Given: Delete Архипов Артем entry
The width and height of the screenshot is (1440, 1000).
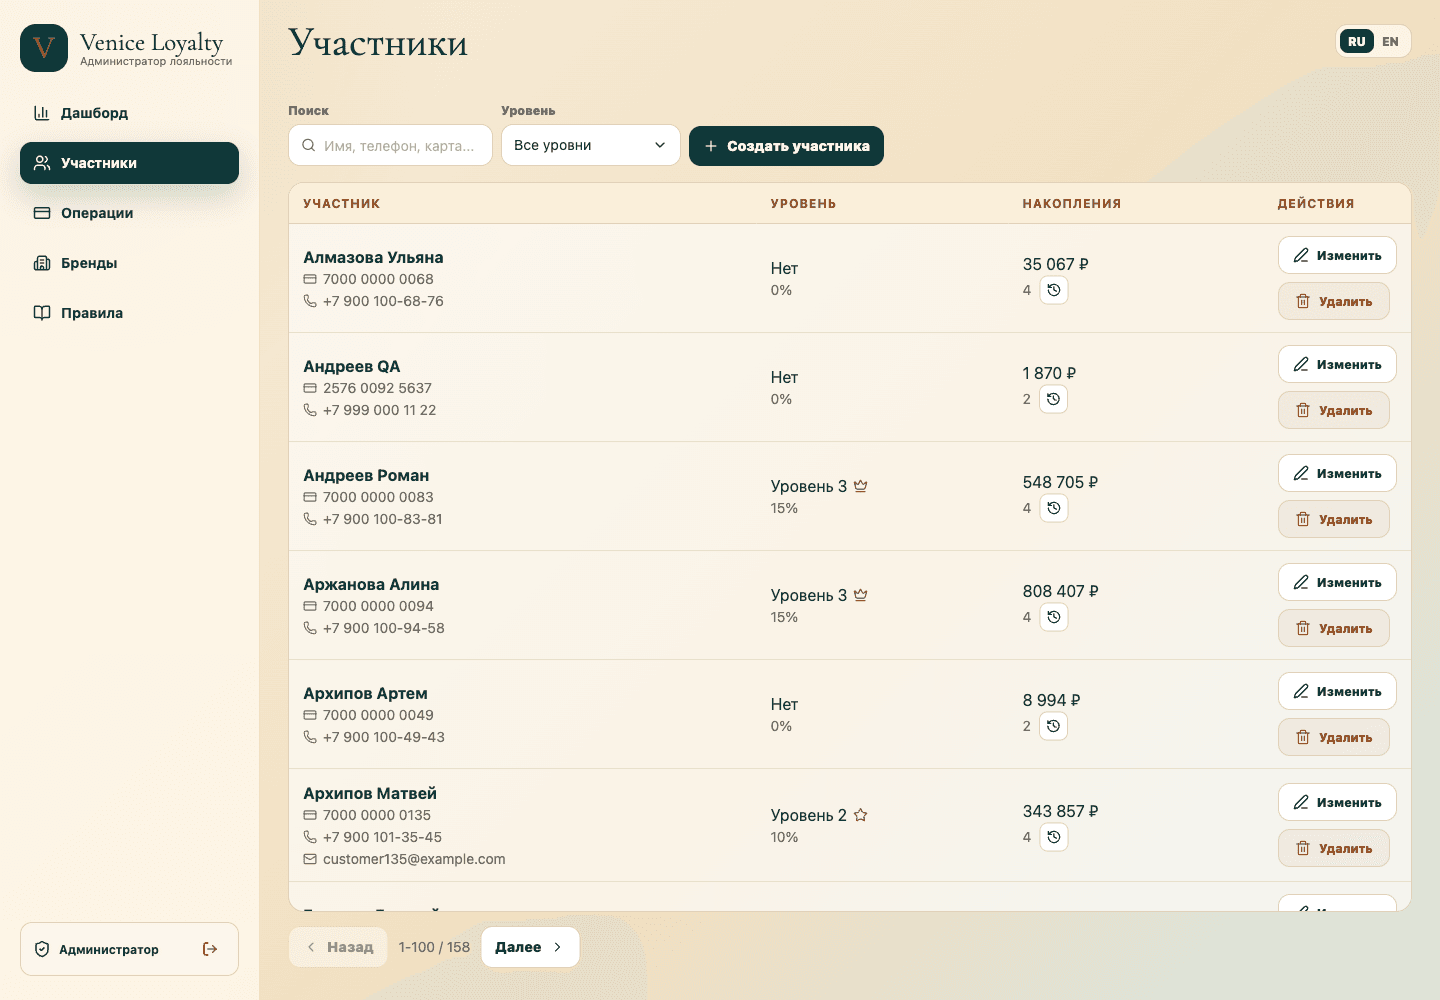Looking at the screenshot, I should (x=1334, y=737).
